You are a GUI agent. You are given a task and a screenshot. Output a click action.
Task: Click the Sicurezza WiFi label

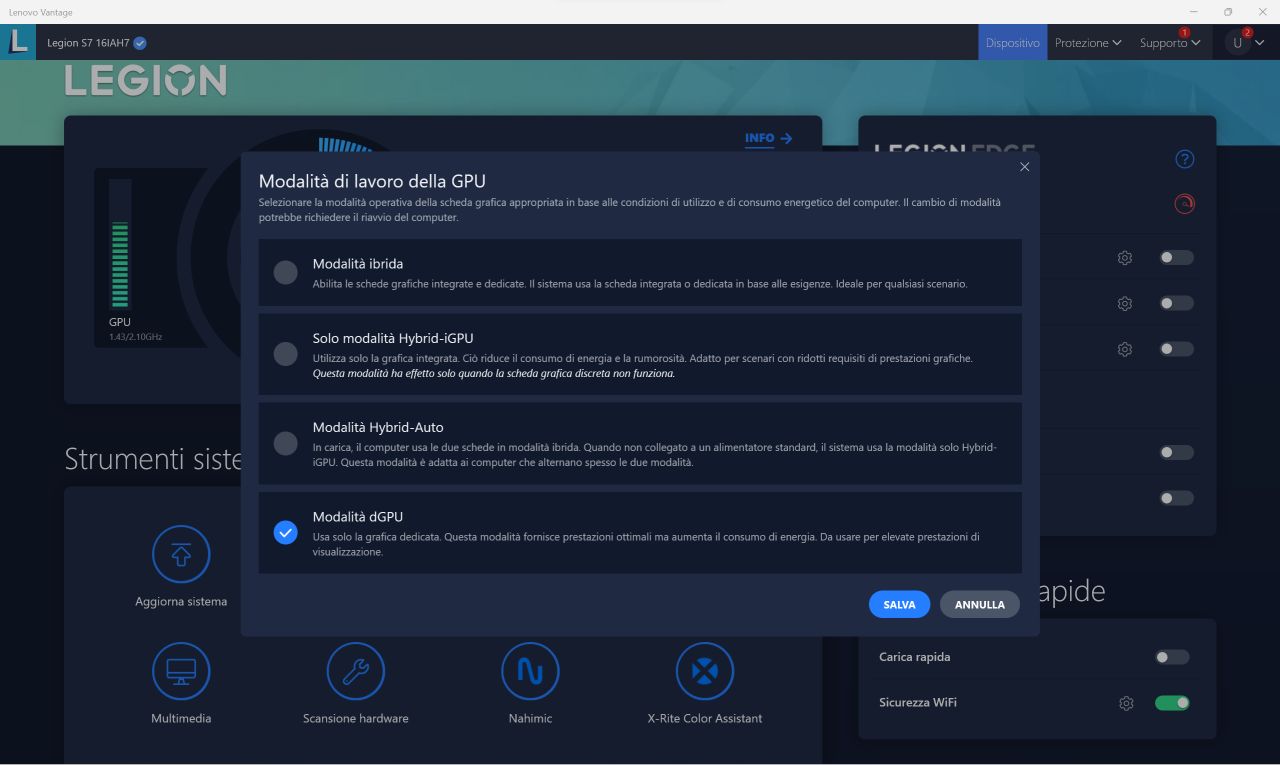tap(918, 703)
